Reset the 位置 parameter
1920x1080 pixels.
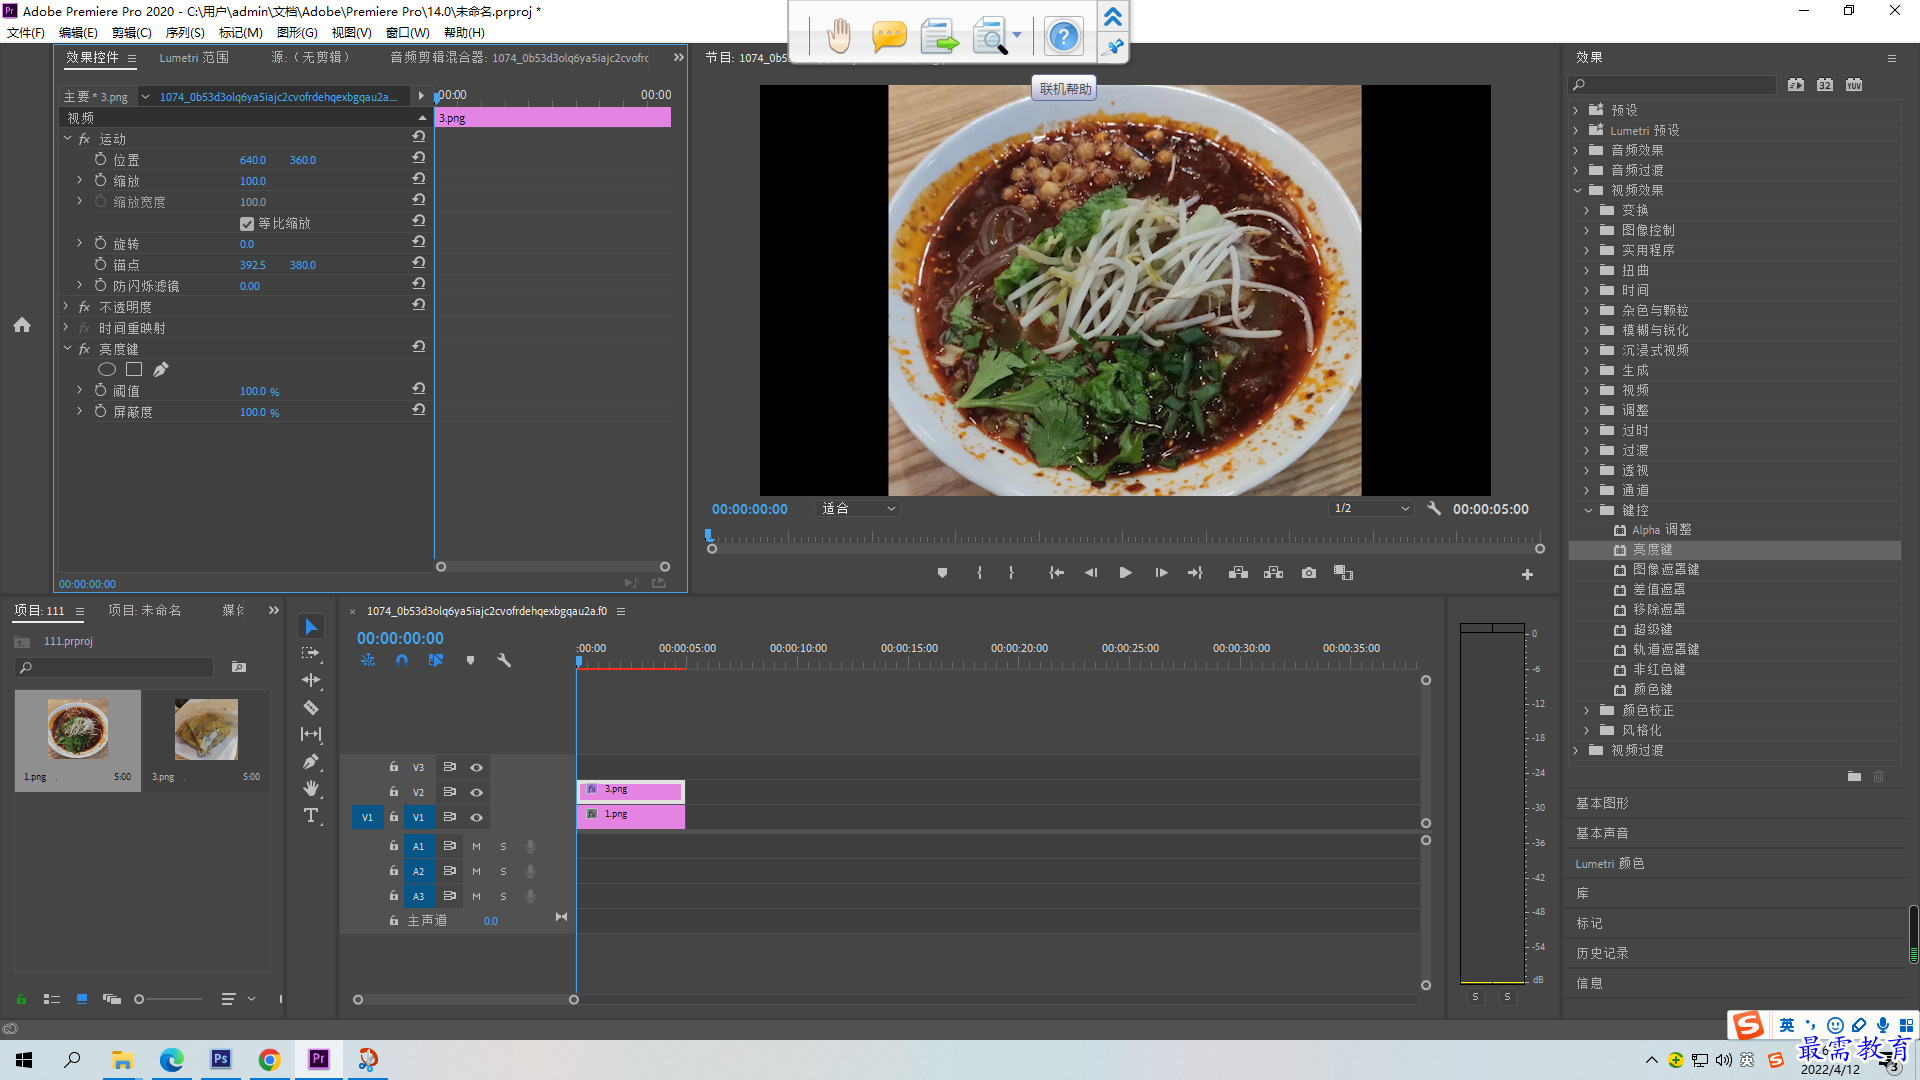click(419, 158)
